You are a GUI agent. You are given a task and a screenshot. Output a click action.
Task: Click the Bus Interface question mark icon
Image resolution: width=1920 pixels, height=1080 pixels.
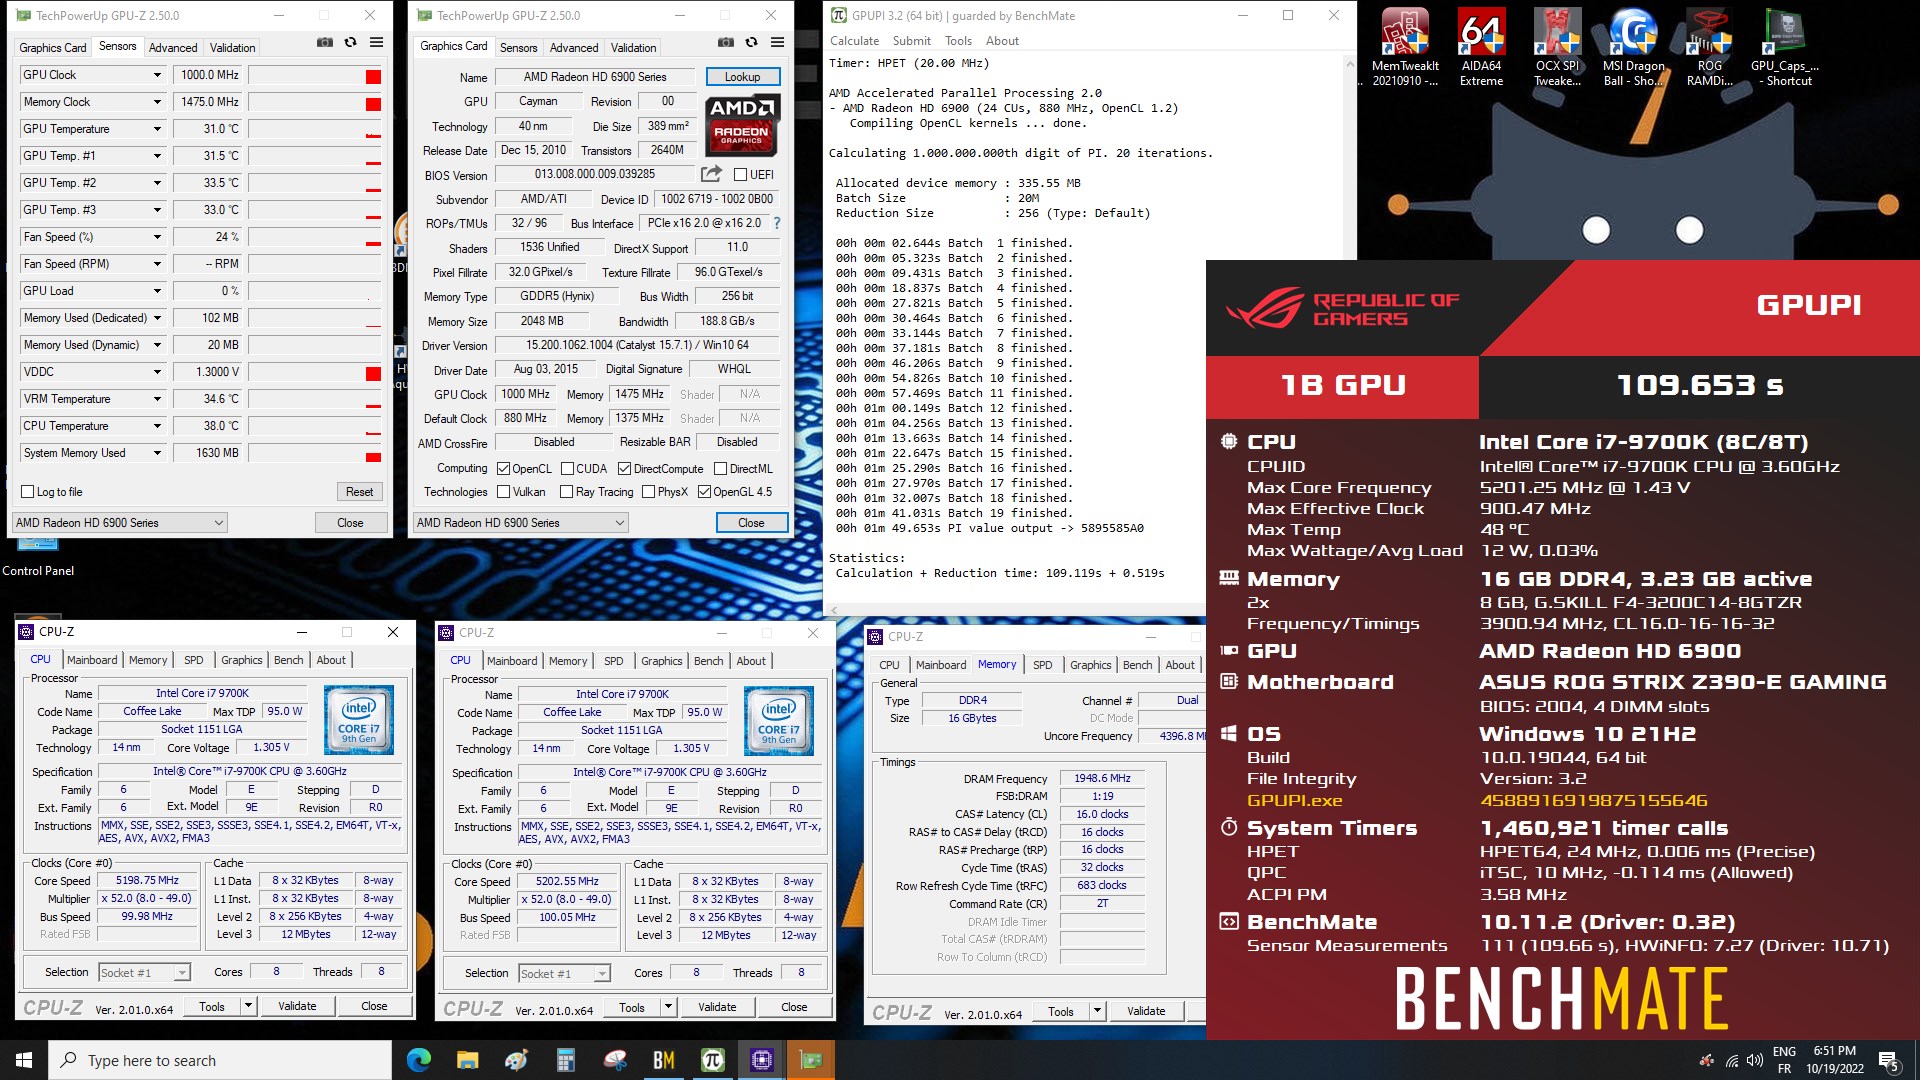pyautogui.click(x=777, y=223)
